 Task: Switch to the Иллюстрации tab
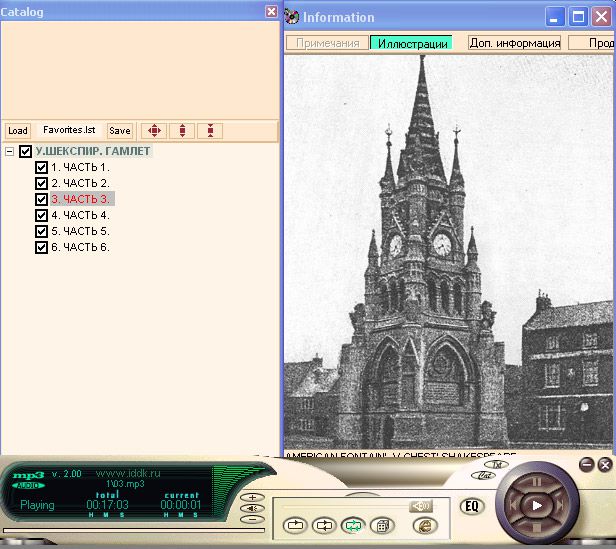click(x=410, y=43)
